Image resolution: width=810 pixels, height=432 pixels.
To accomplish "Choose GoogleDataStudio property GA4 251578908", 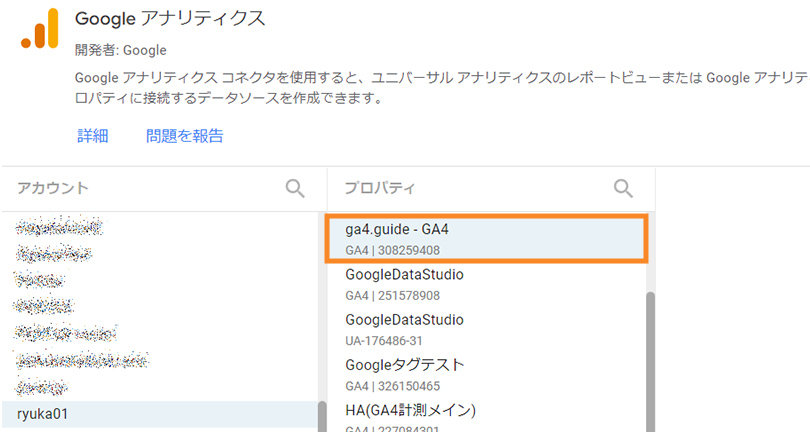I will (x=486, y=285).
